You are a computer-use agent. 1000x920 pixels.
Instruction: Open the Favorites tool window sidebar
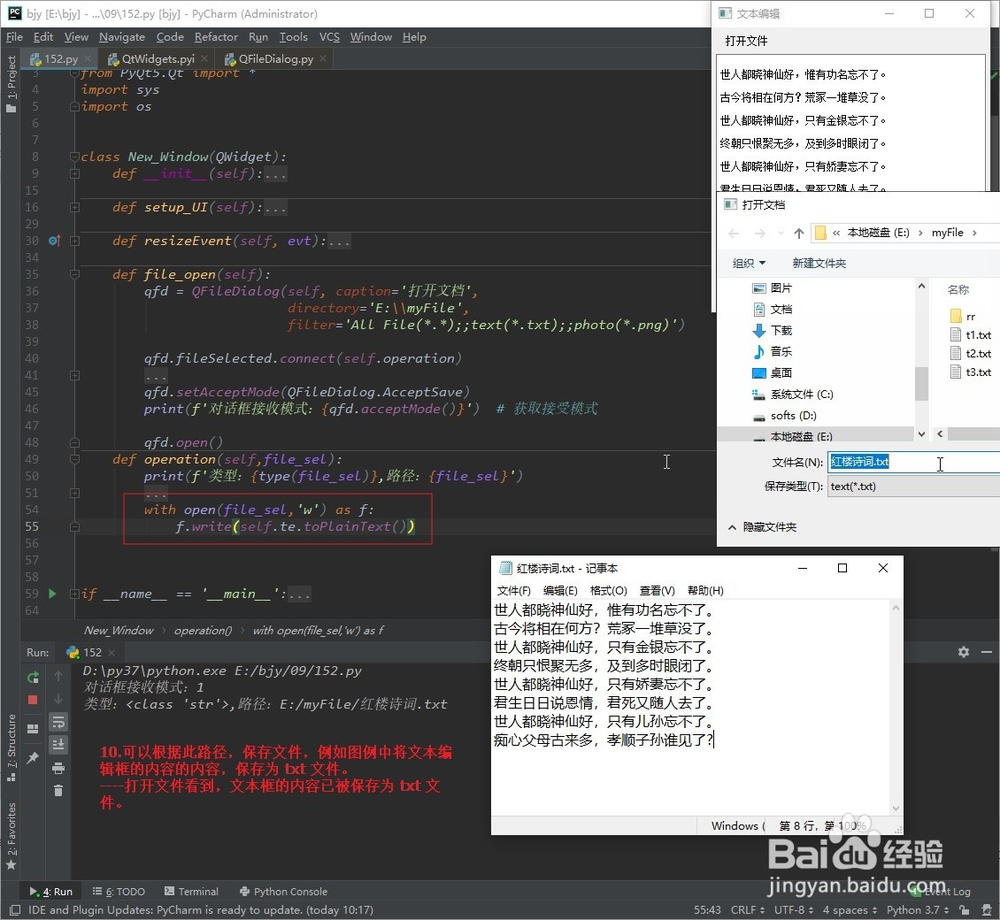11,835
